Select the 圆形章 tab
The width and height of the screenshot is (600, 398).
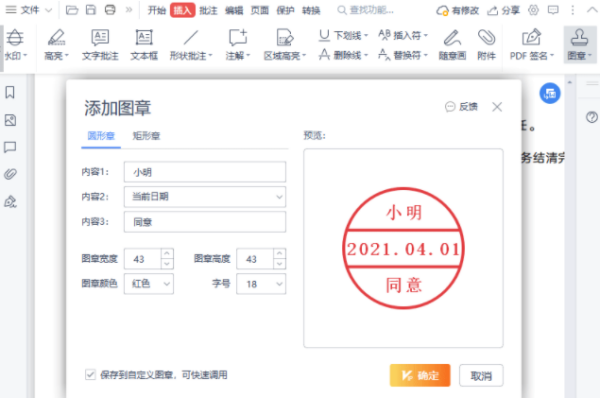tap(101, 136)
